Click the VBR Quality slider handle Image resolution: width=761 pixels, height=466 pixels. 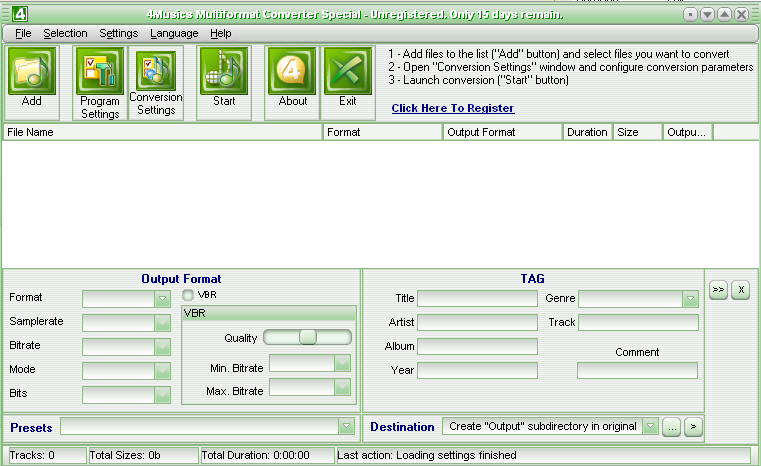coord(308,337)
